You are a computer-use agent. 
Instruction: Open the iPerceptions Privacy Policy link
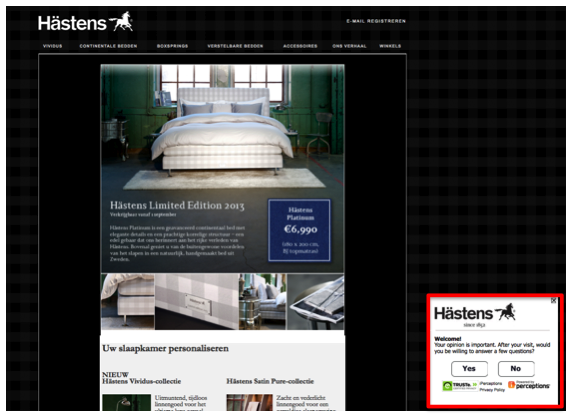coord(491,387)
